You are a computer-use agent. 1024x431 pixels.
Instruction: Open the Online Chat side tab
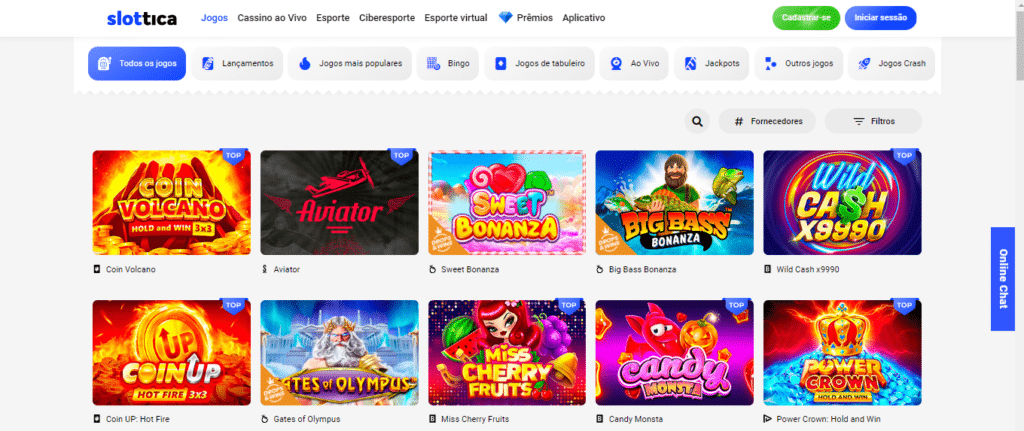(x=1002, y=279)
